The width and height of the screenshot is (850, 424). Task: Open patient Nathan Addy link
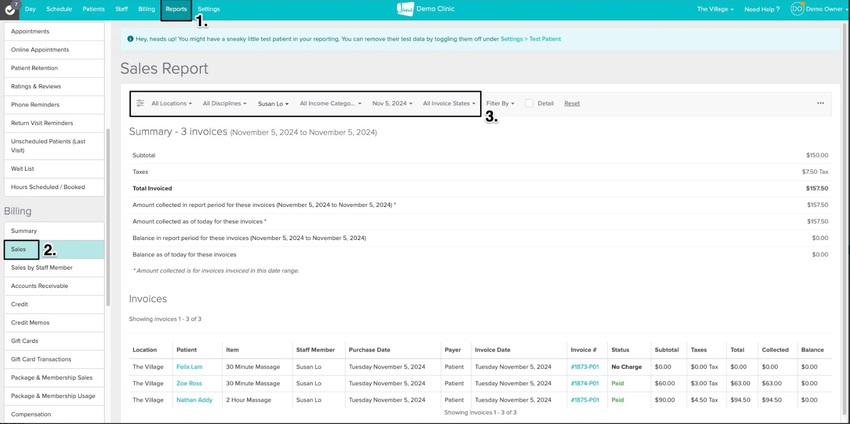[194, 400]
